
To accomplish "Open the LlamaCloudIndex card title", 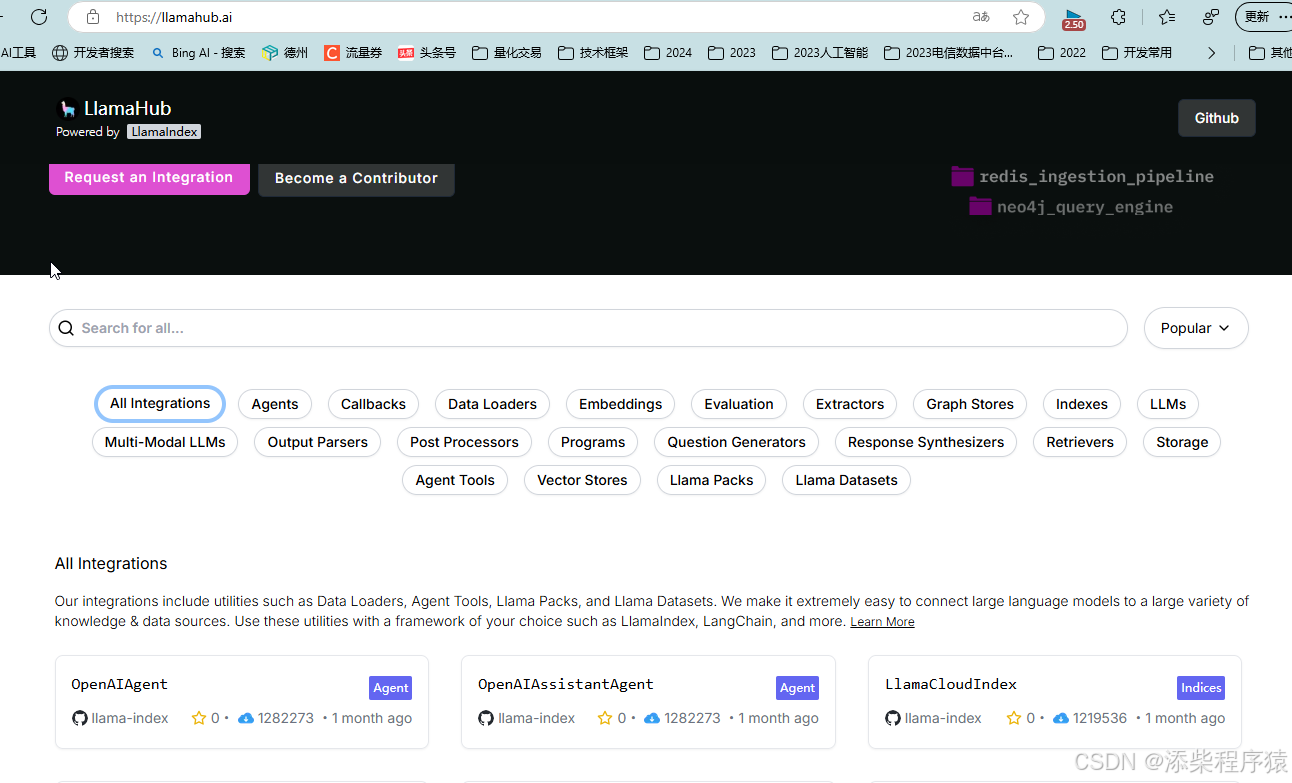I will 951,685.
